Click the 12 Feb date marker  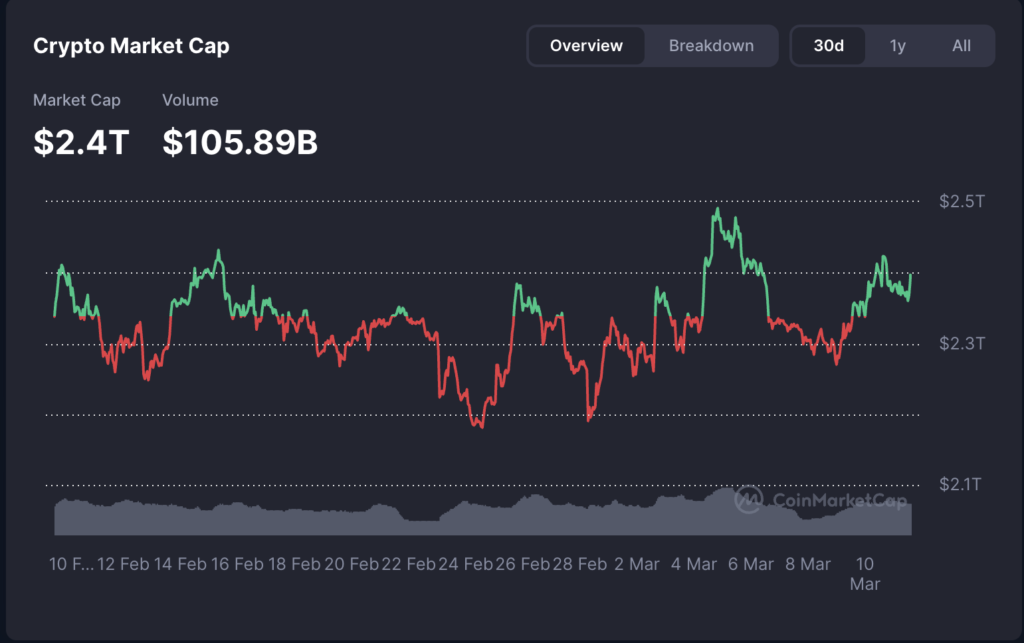[133, 564]
